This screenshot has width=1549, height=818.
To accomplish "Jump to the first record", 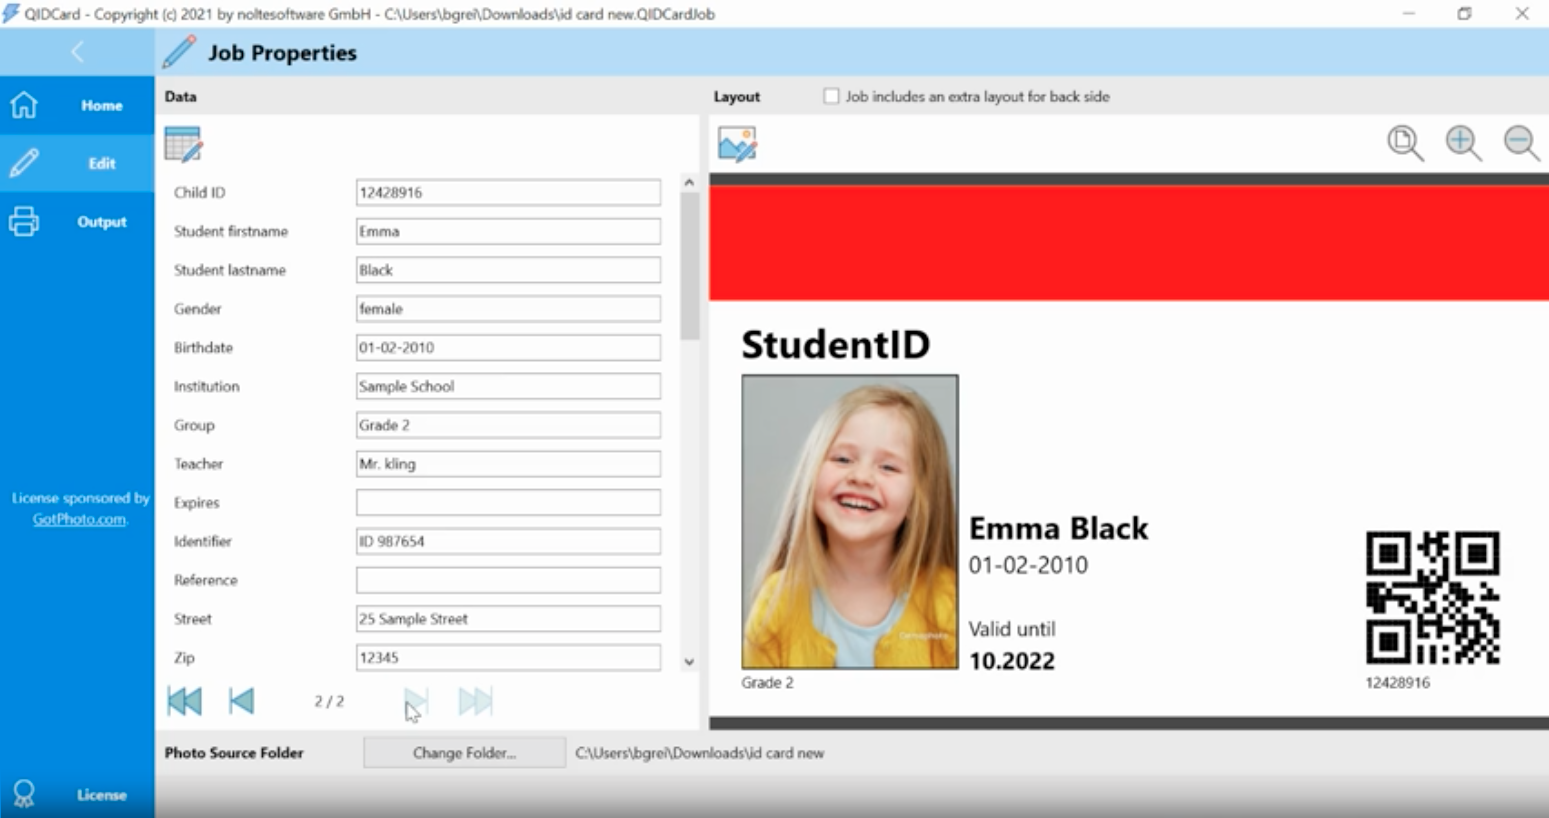I will pos(184,701).
